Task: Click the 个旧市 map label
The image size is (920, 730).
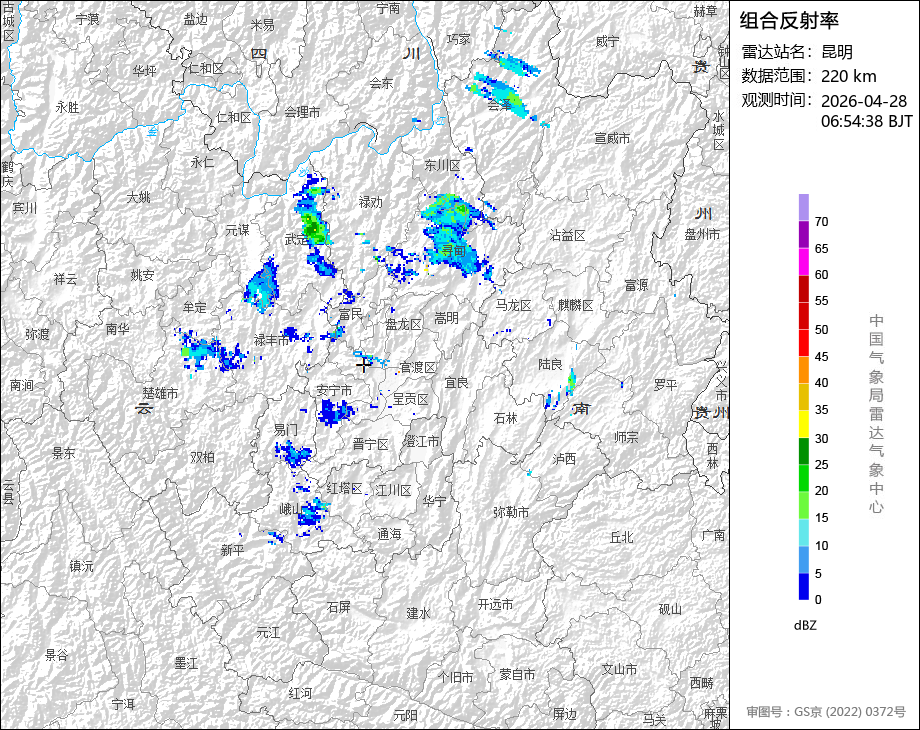Action: pyautogui.click(x=455, y=677)
